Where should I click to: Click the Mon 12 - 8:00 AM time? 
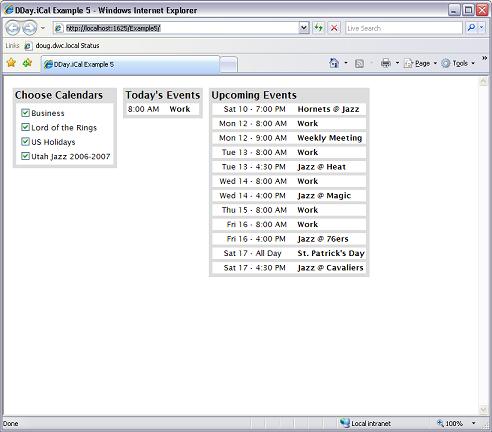click(253, 123)
